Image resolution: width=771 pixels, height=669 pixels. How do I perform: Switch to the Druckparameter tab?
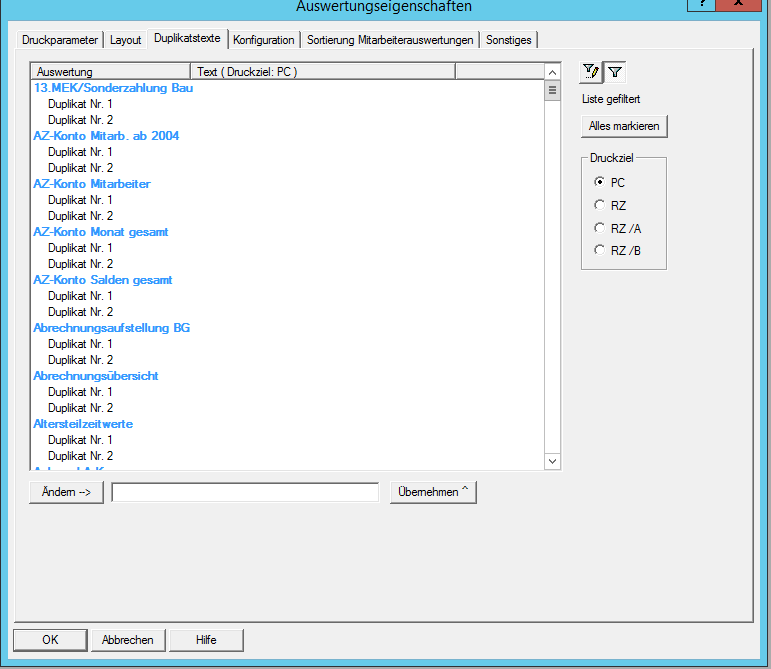pyautogui.click(x=60, y=40)
